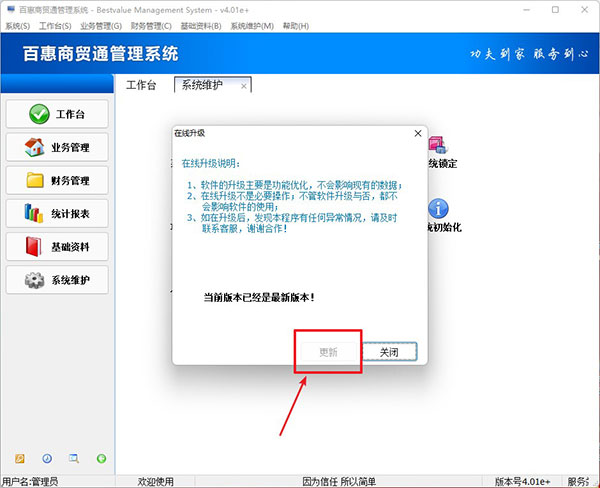Click the 百惠商贸通管理系统 banner title

(x=101, y=54)
